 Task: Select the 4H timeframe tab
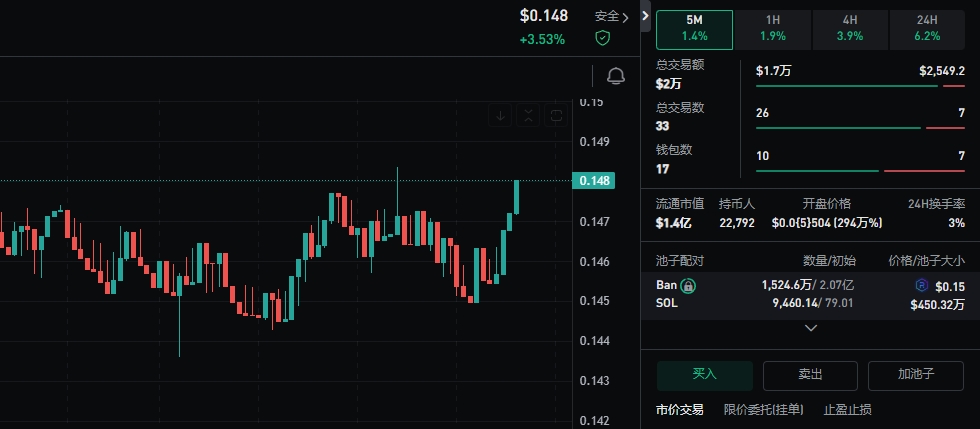point(850,29)
